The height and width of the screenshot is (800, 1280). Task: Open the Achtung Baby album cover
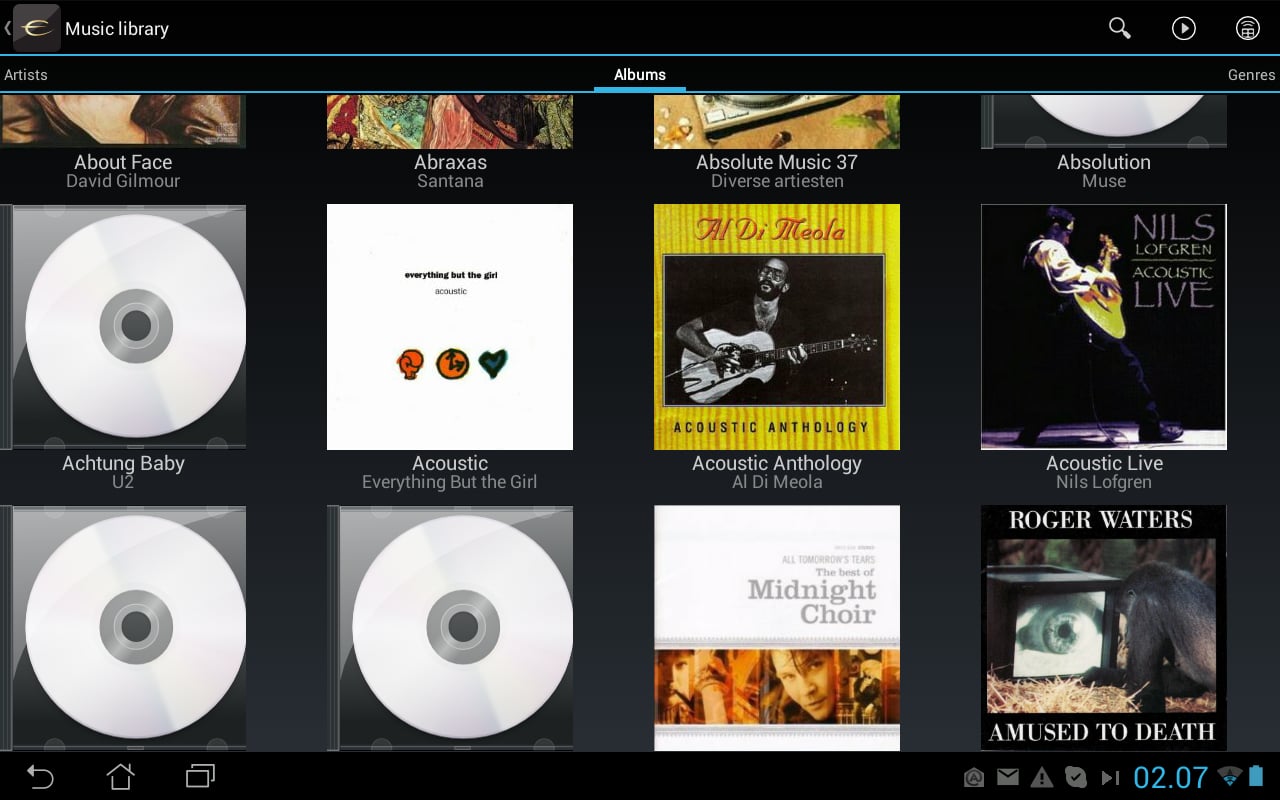coord(123,327)
